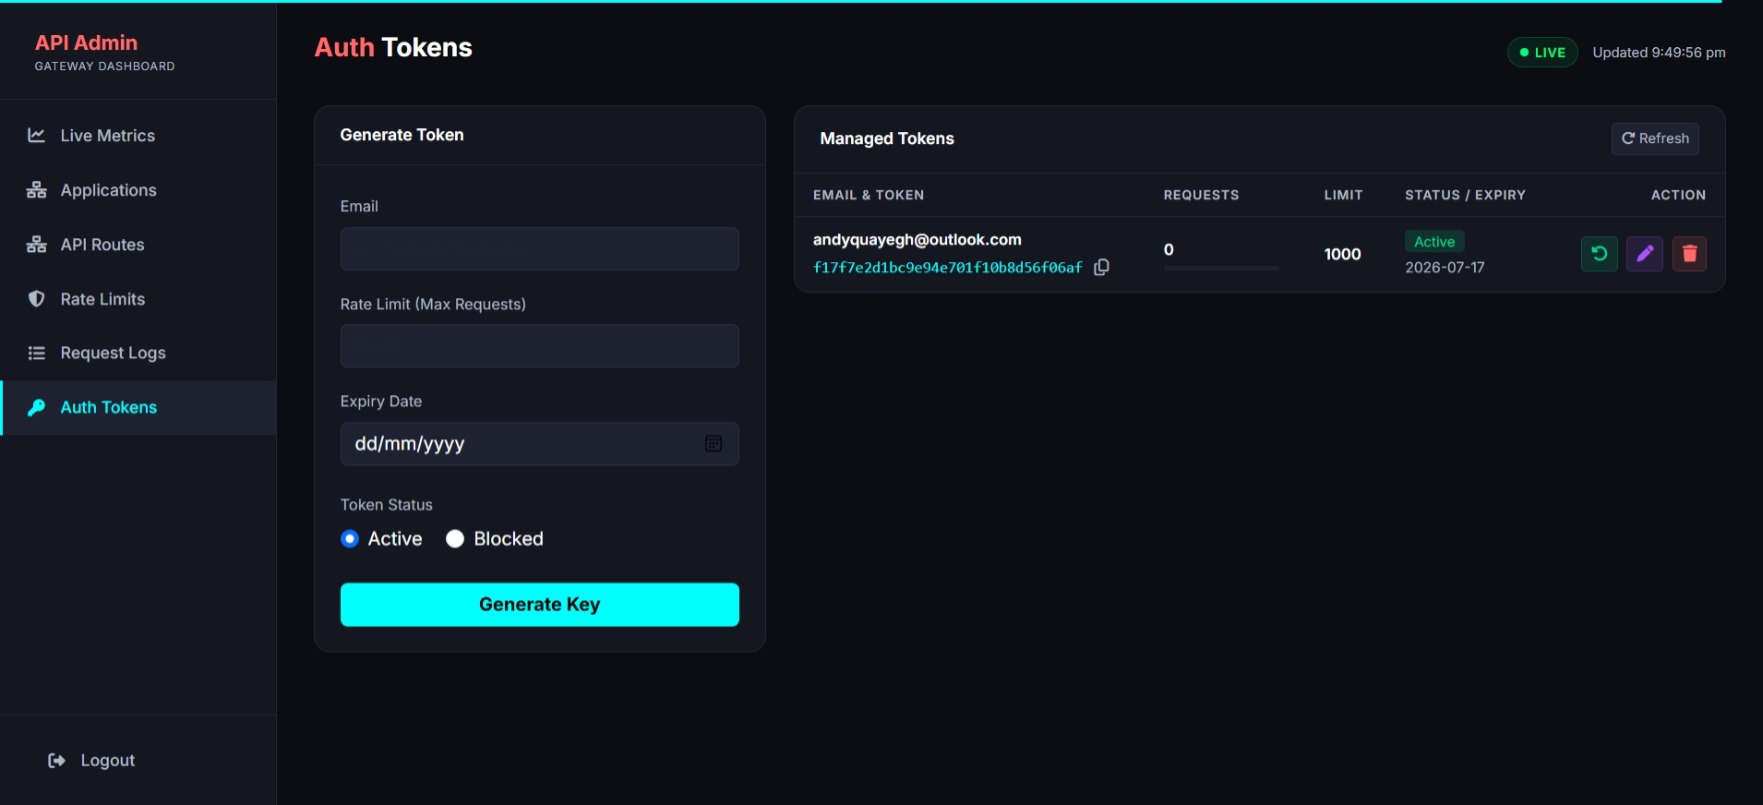Click the Updated 9:49:56 pm timestamp
Viewport: 1763px width, 805px height.
coord(1659,53)
